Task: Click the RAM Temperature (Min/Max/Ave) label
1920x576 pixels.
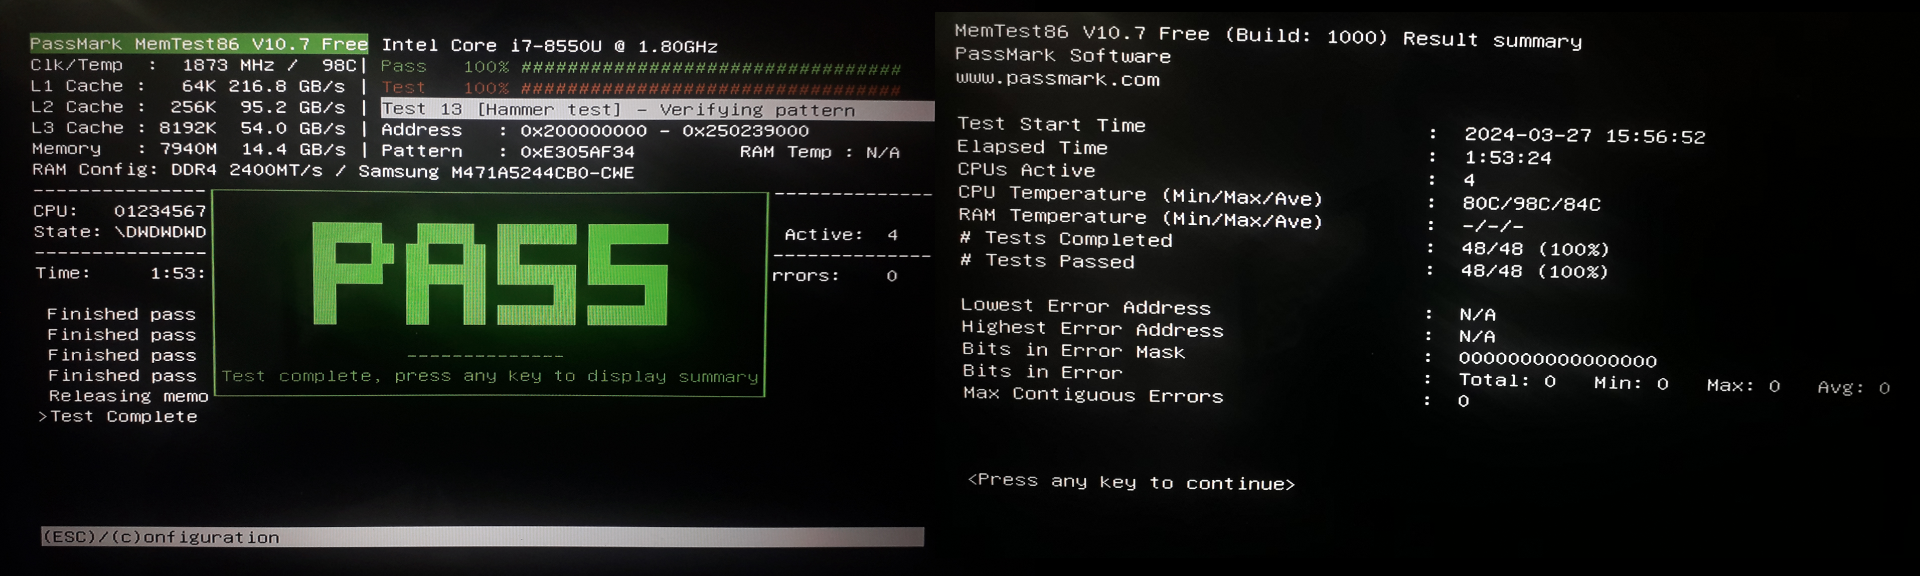Action: tap(1140, 218)
